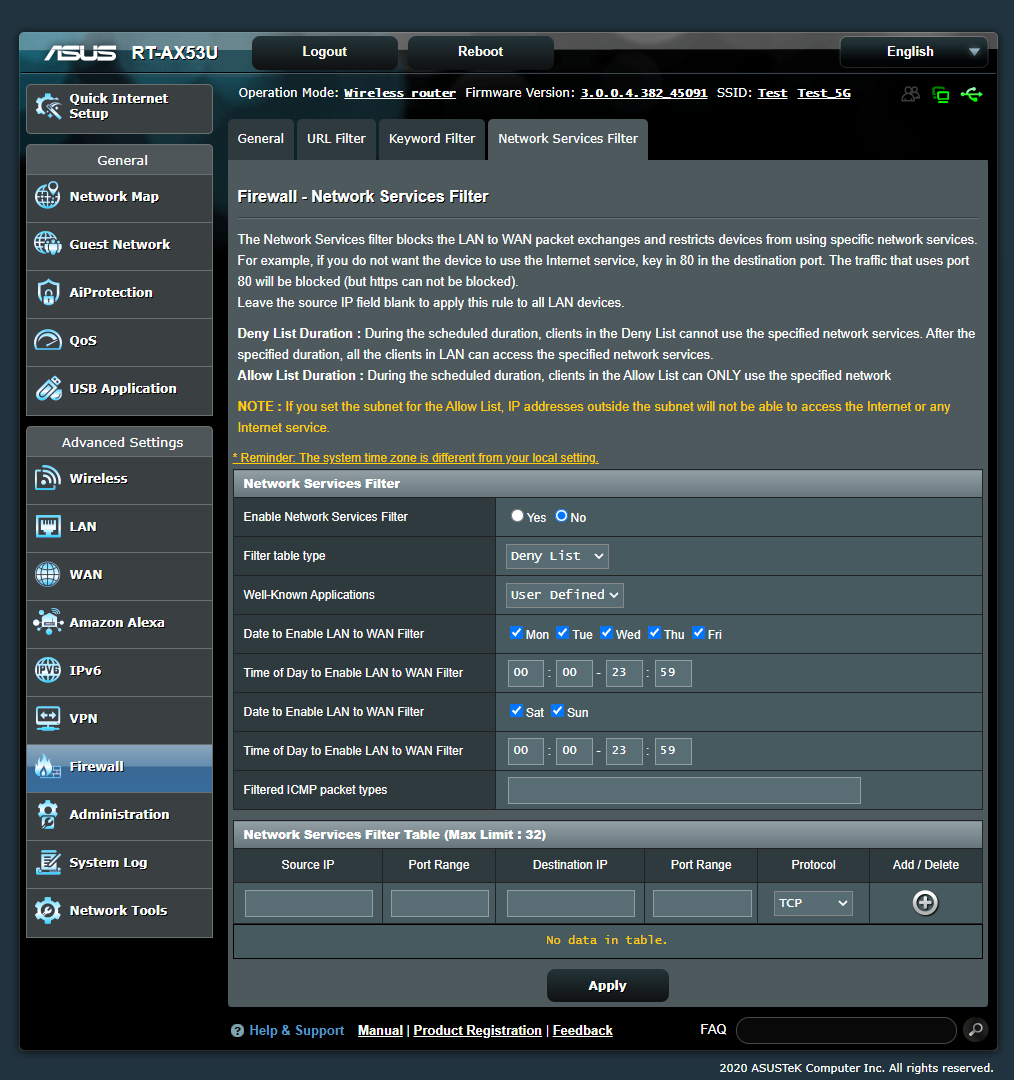Open the Manual link at bottom
This screenshot has height=1080, width=1014.
(x=379, y=1029)
